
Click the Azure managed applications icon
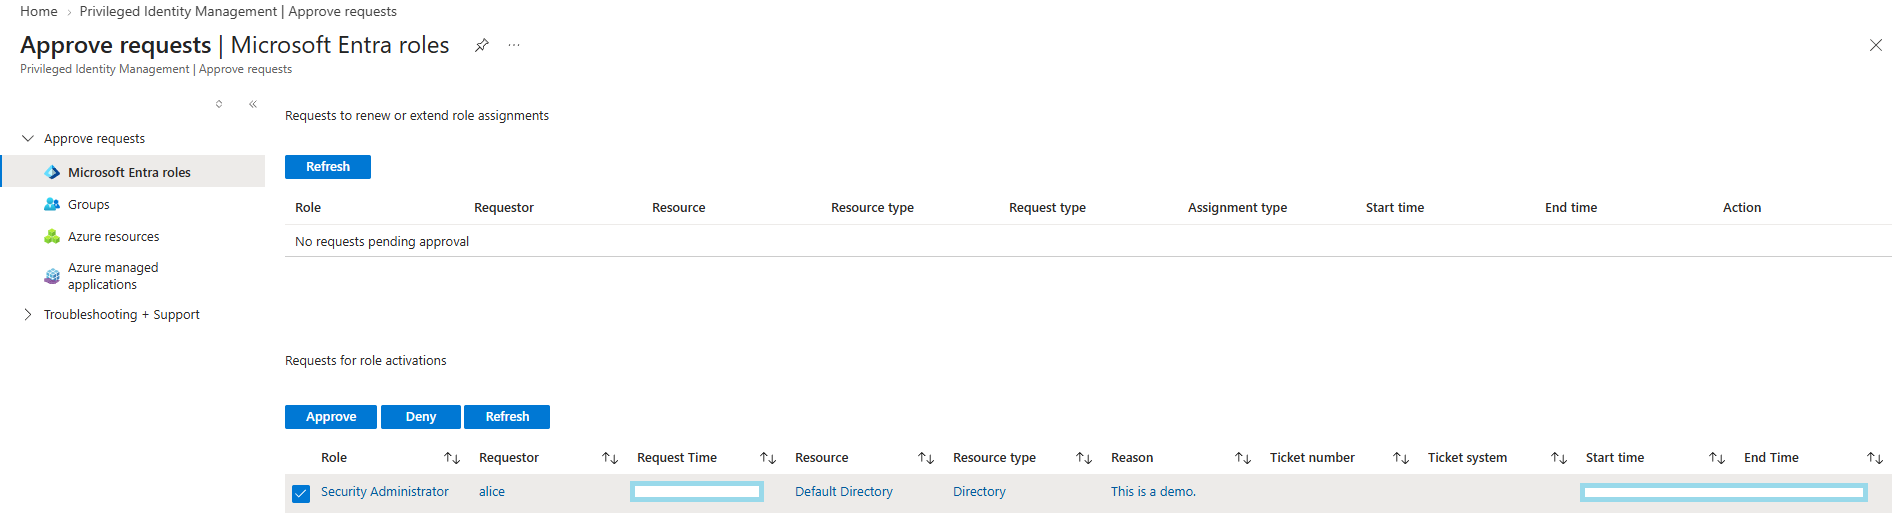pos(52,276)
